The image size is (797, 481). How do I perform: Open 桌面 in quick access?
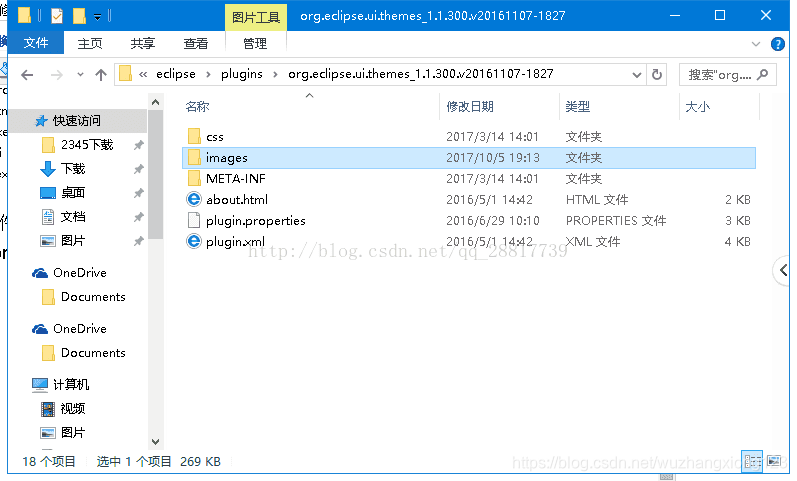[73, 193]
